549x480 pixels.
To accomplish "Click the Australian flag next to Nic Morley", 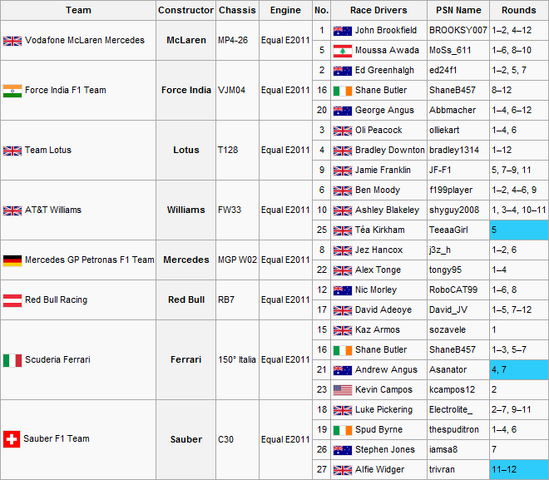I will [x=342, y=291].
